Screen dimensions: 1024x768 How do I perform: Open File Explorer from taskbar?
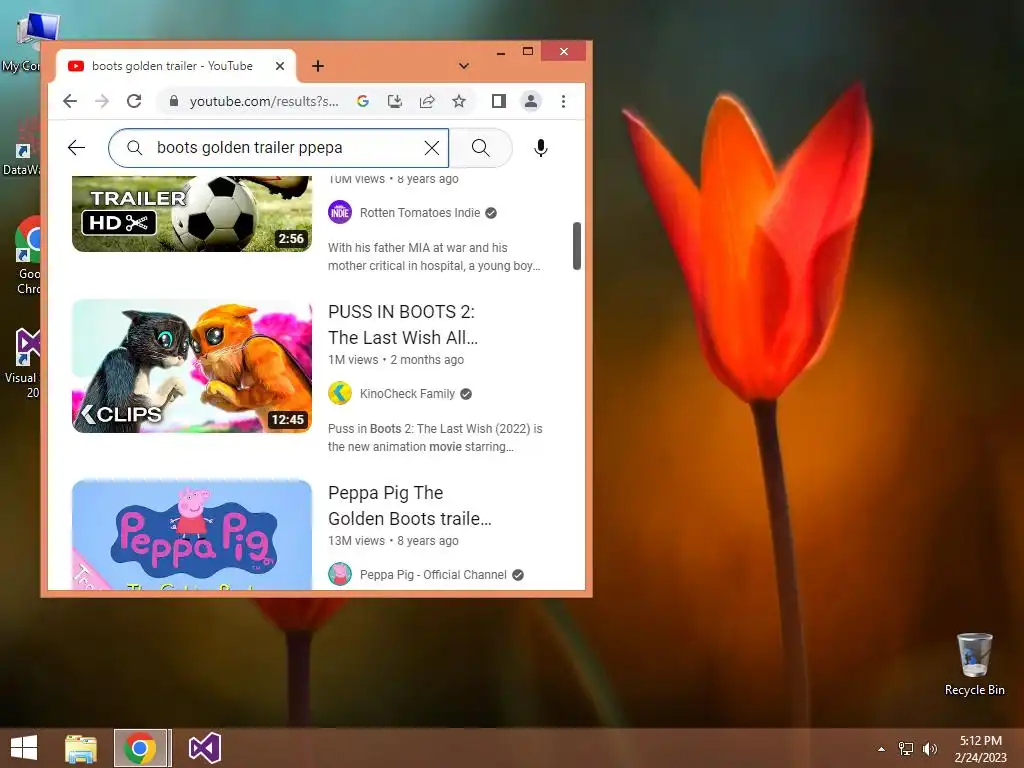coord(81,748)
